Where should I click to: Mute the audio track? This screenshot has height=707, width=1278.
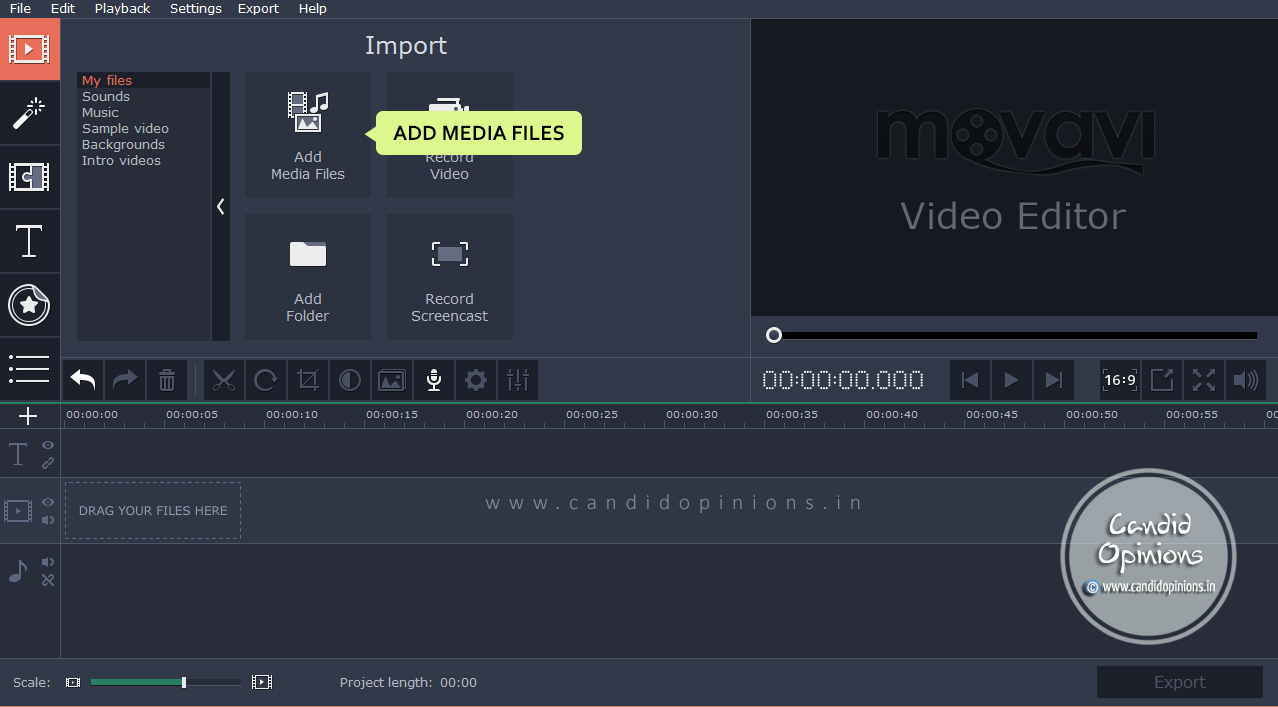(47, 562)
